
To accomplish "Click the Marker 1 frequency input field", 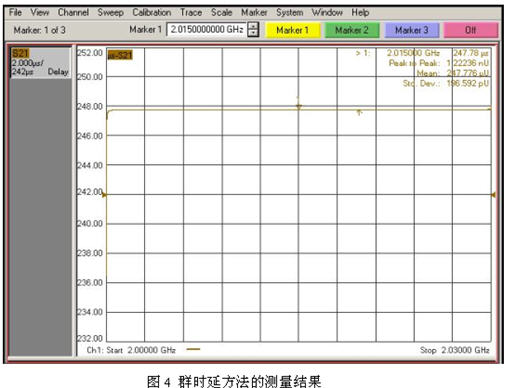I will 206,29.
